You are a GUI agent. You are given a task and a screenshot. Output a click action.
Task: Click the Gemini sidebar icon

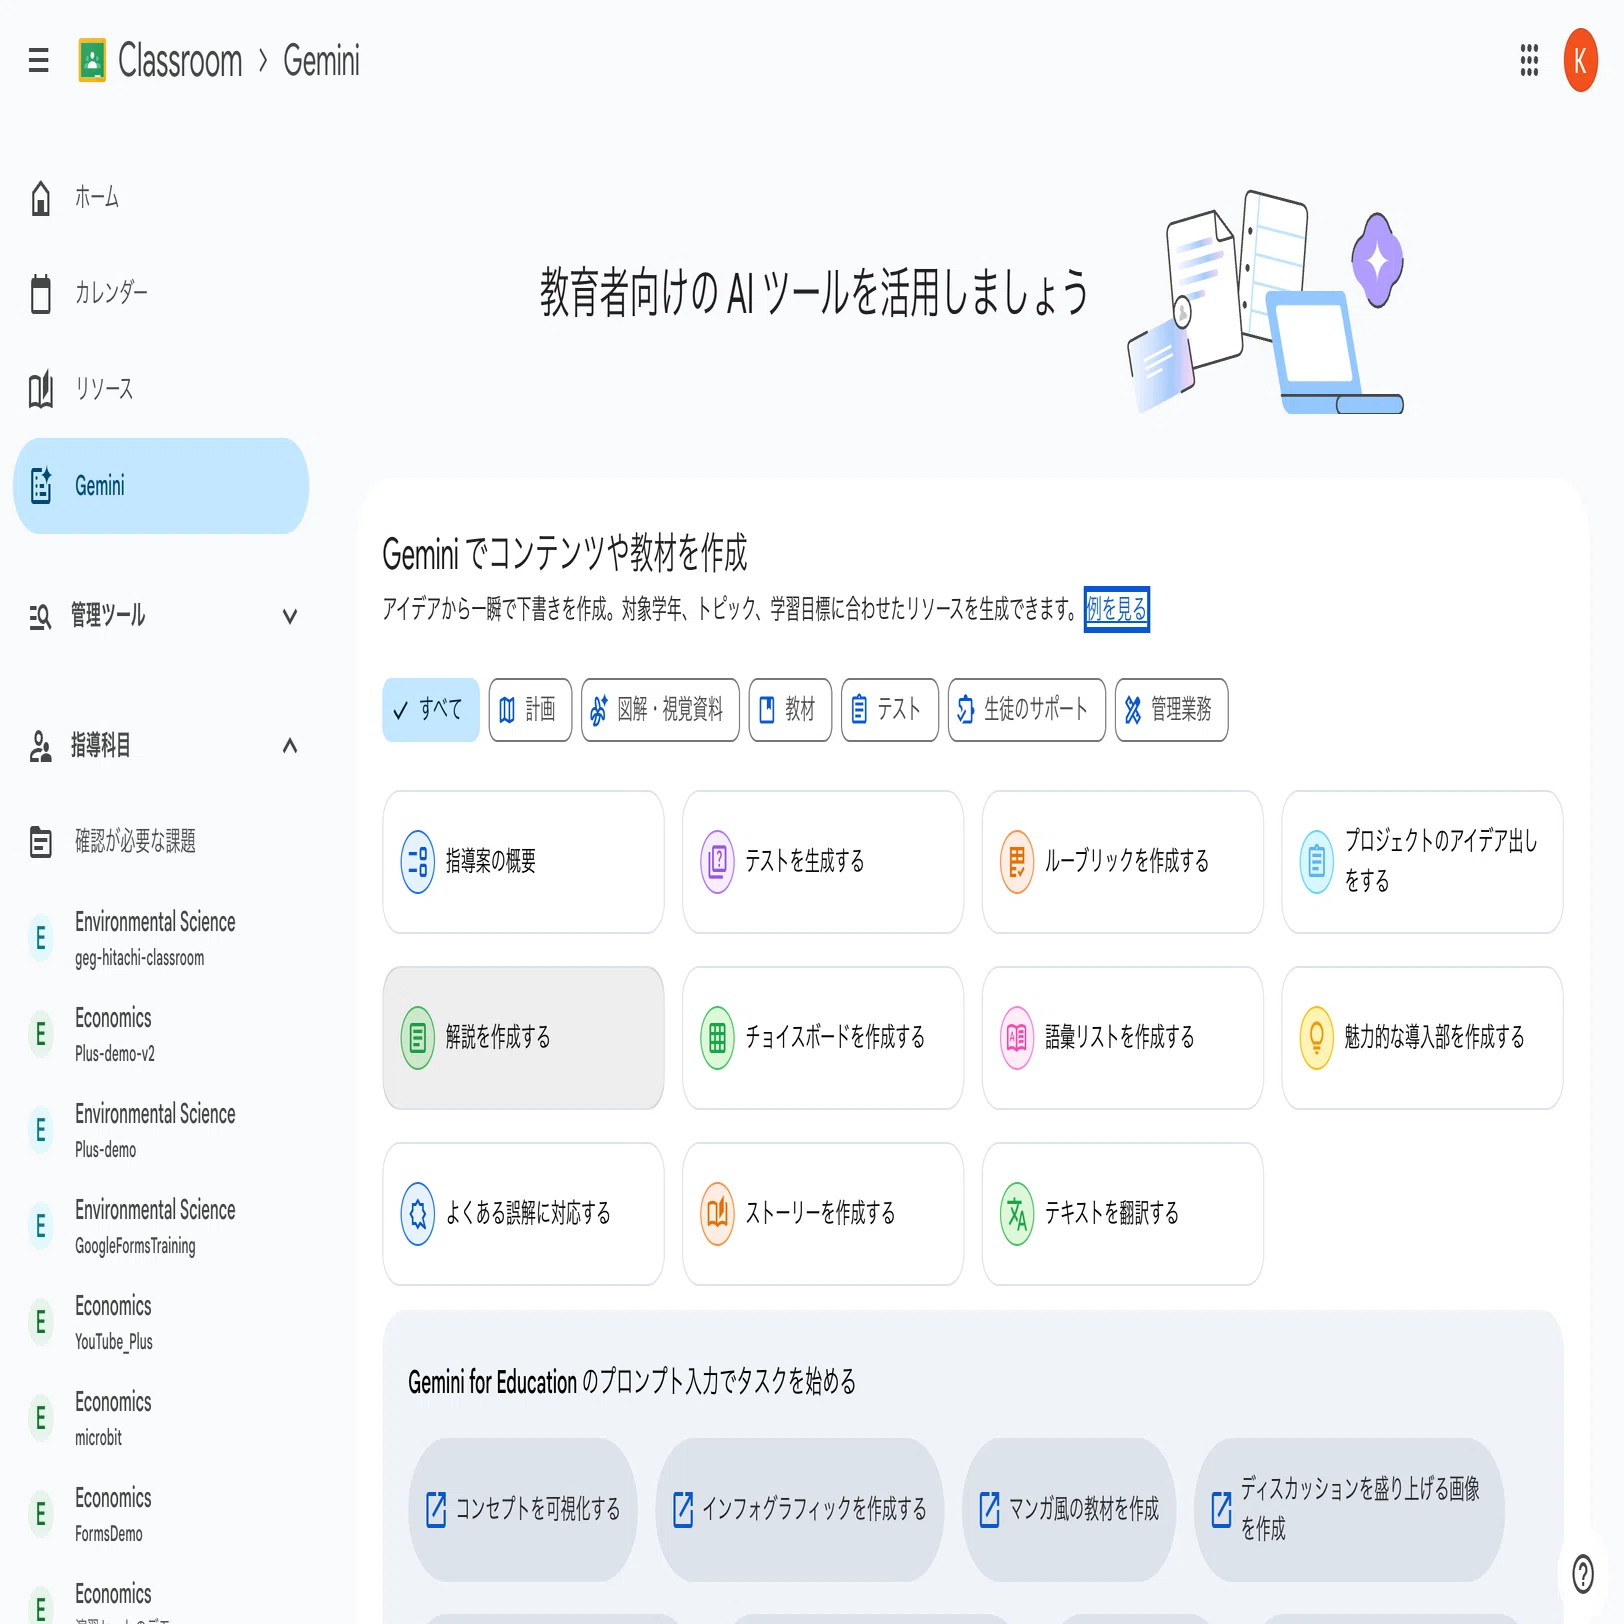(41, 486)
